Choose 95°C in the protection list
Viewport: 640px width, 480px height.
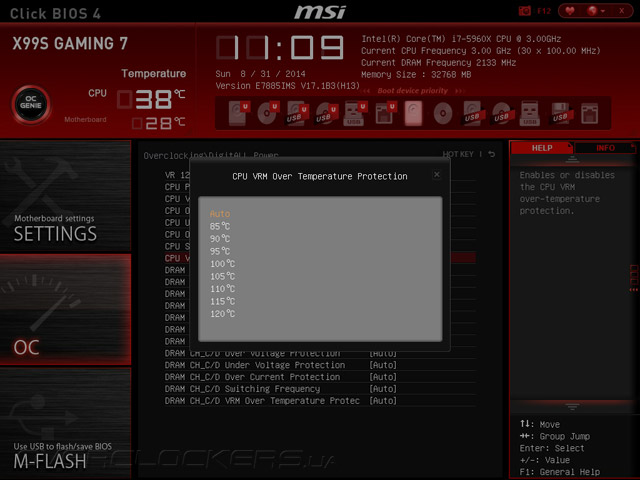tap(220, 251)
